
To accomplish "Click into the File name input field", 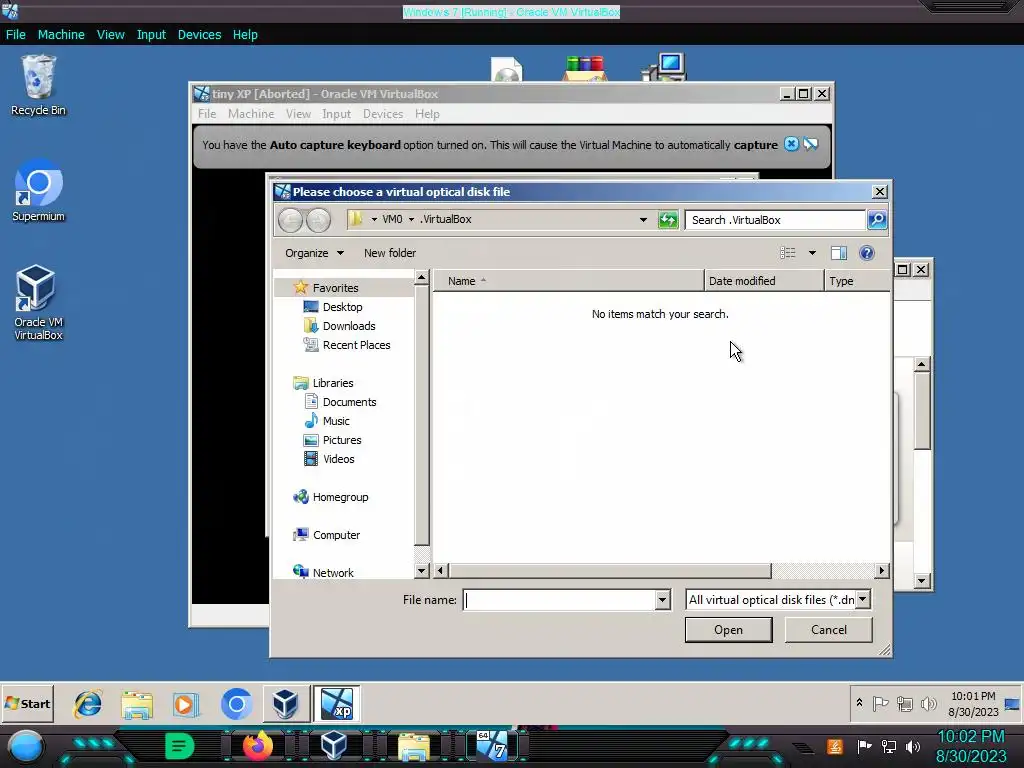I will (x=559, y=600).
